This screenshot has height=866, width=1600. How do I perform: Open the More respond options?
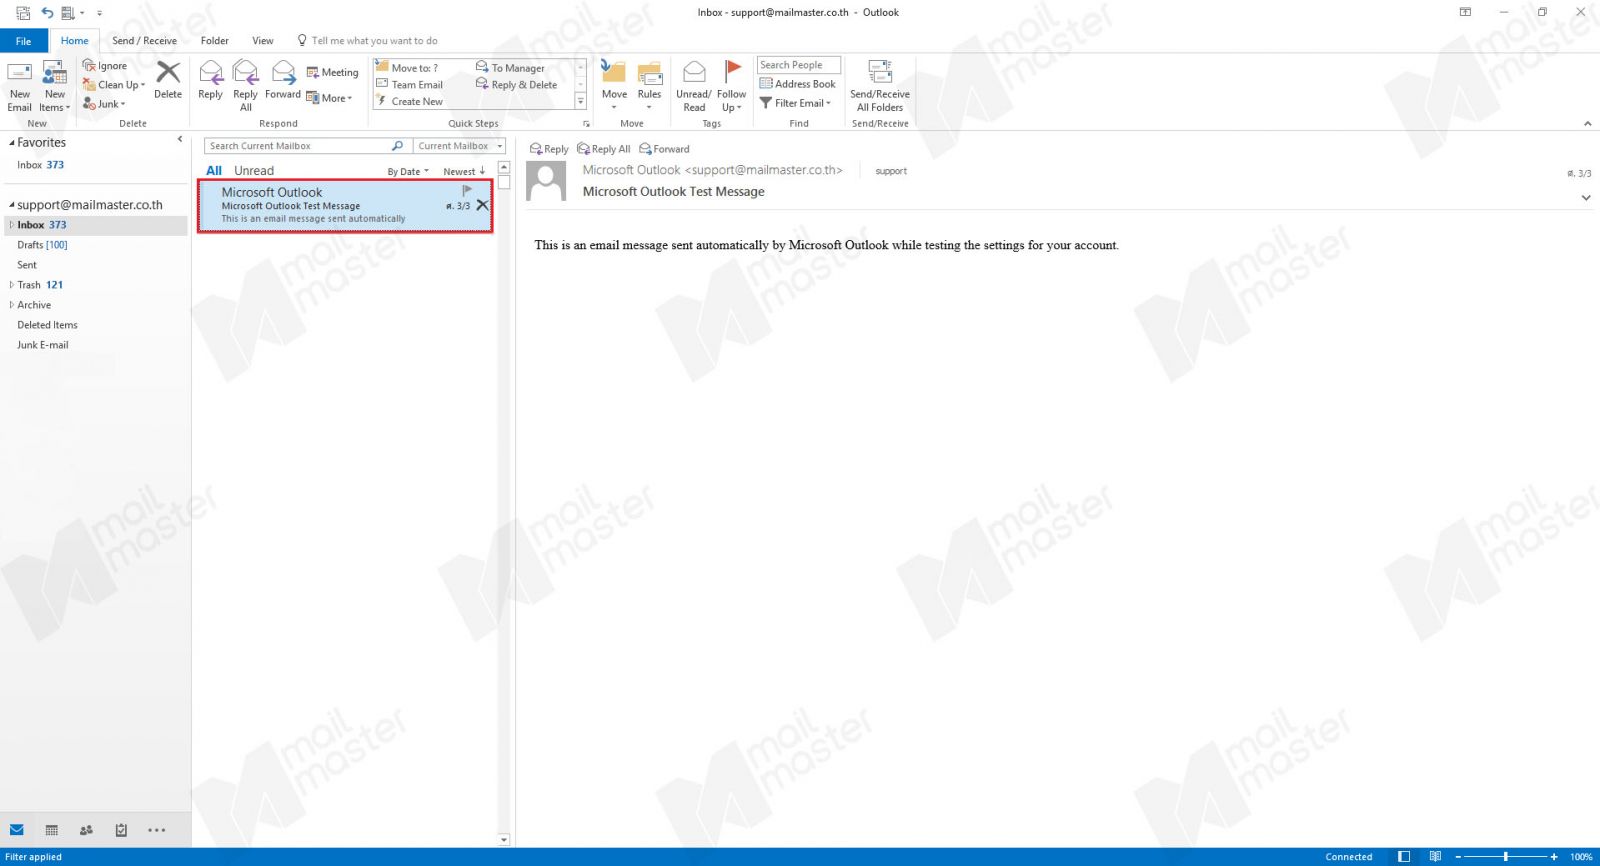click(329, 98)
